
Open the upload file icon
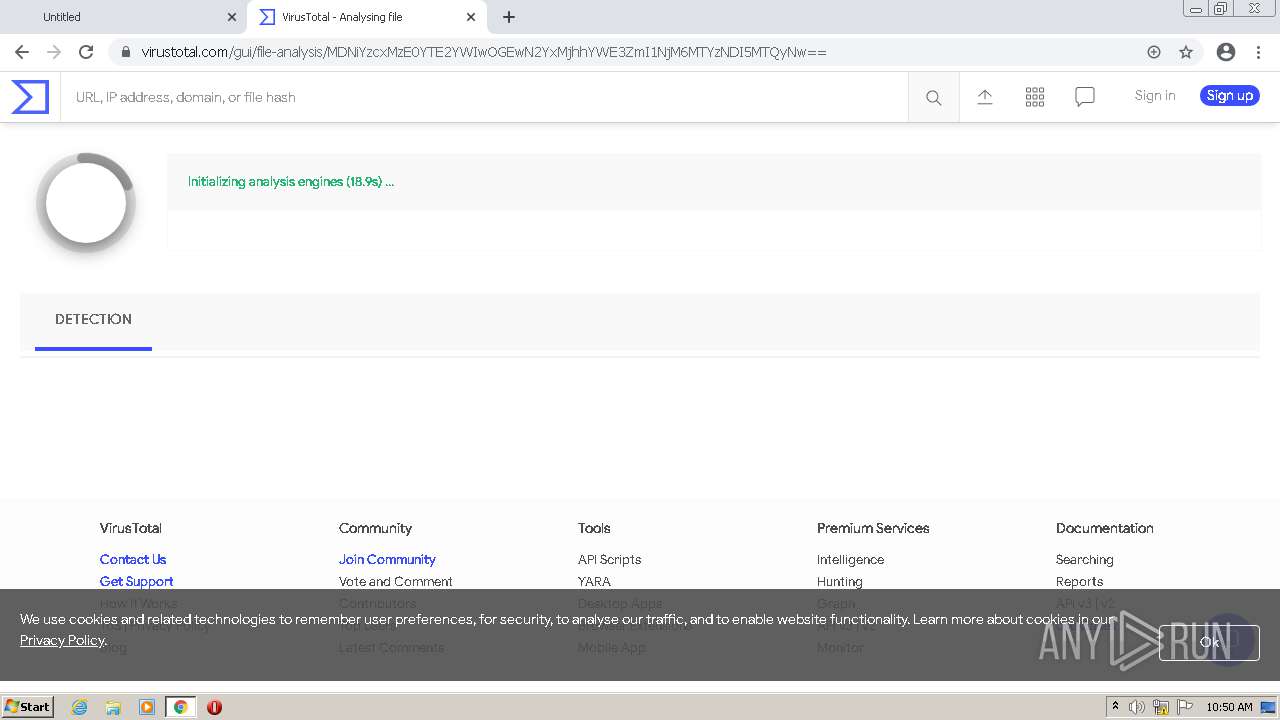click(x=985, y=97)
